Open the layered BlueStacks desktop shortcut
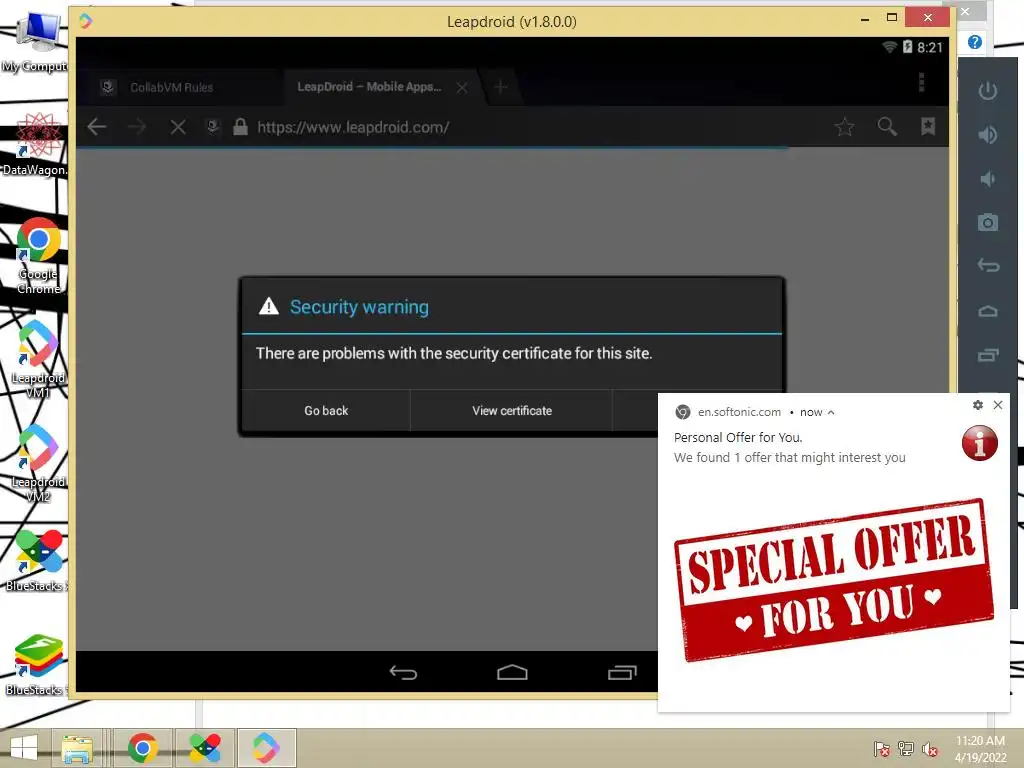Image resolution: width=1024 pixels, height=768 pixels. coord(37,665)
